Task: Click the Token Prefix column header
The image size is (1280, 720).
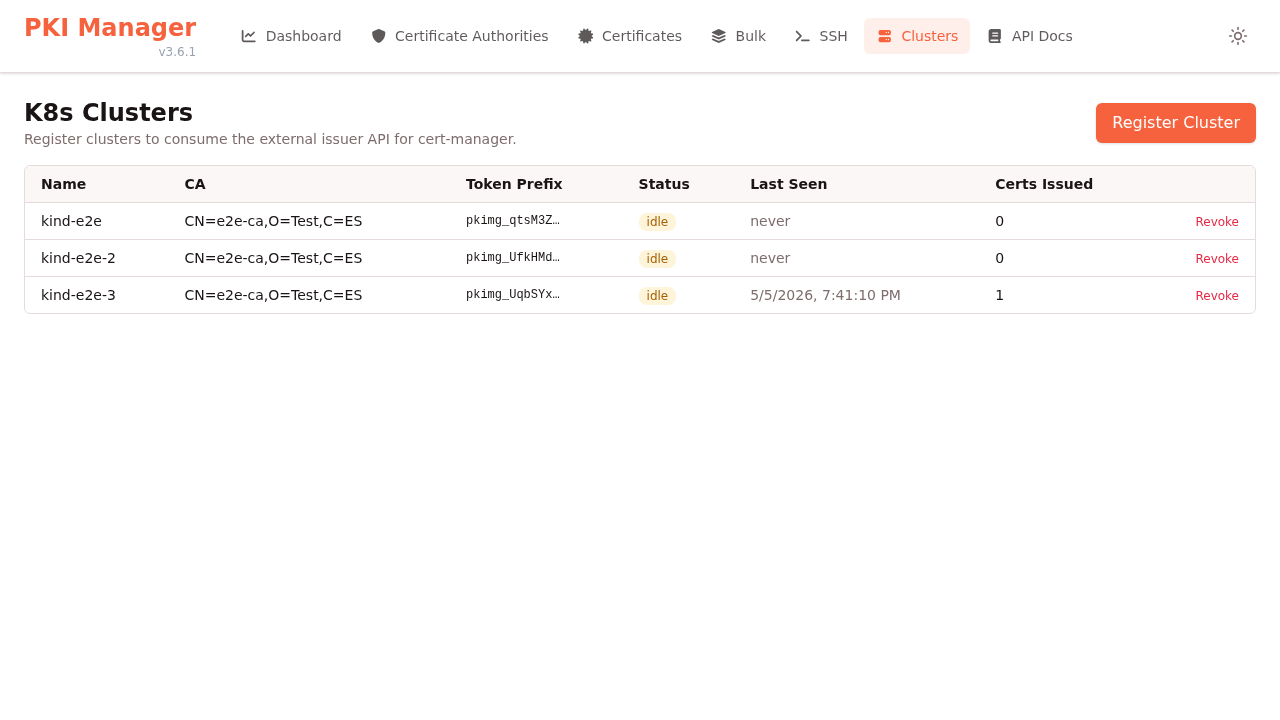Action: [514, 184]
